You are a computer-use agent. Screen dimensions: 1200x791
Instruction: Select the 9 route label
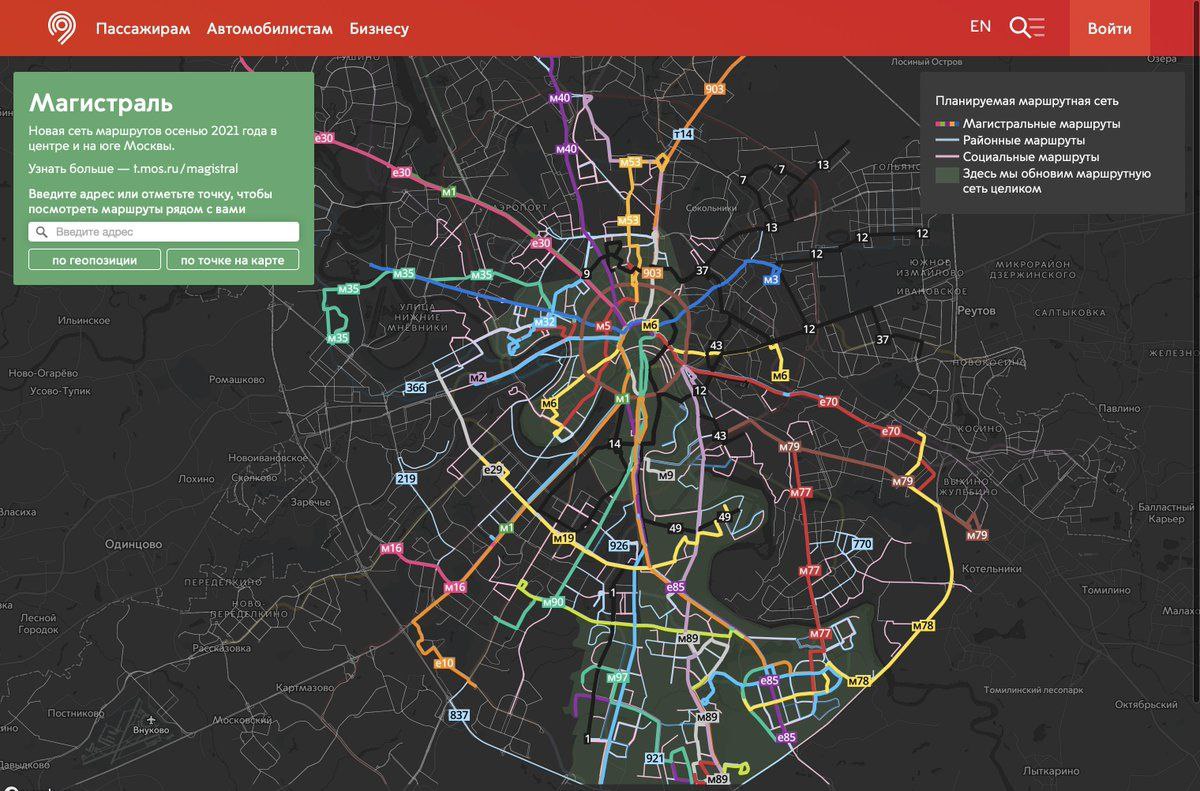(587, 273)
